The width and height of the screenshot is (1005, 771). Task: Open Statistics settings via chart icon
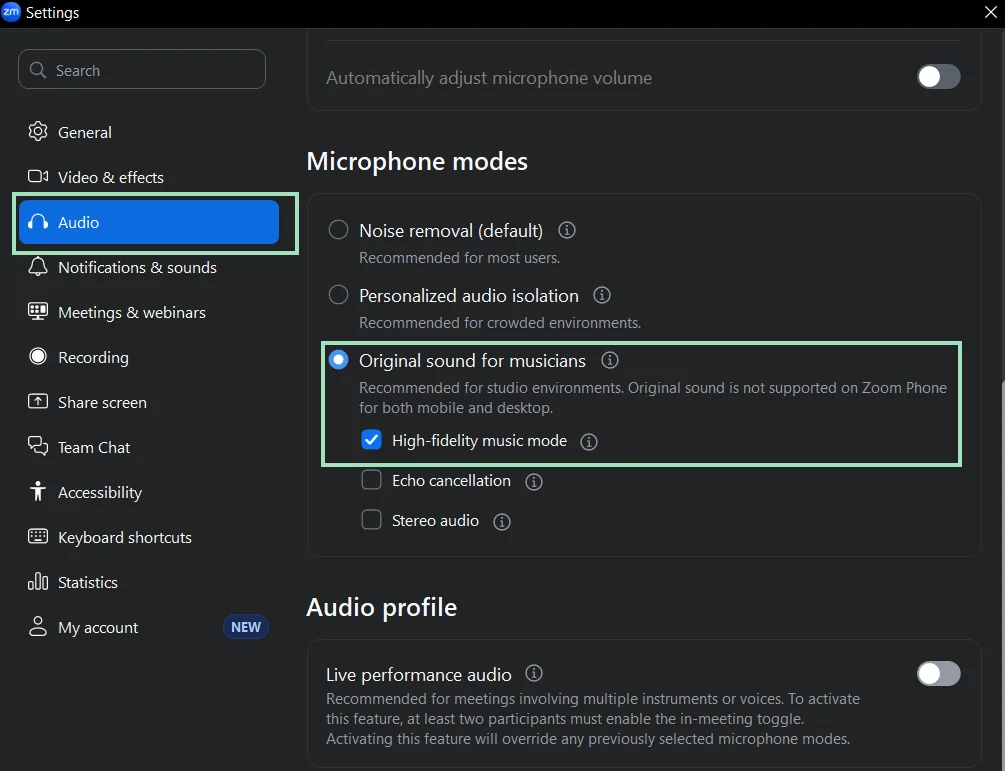[x=37, y=582]
